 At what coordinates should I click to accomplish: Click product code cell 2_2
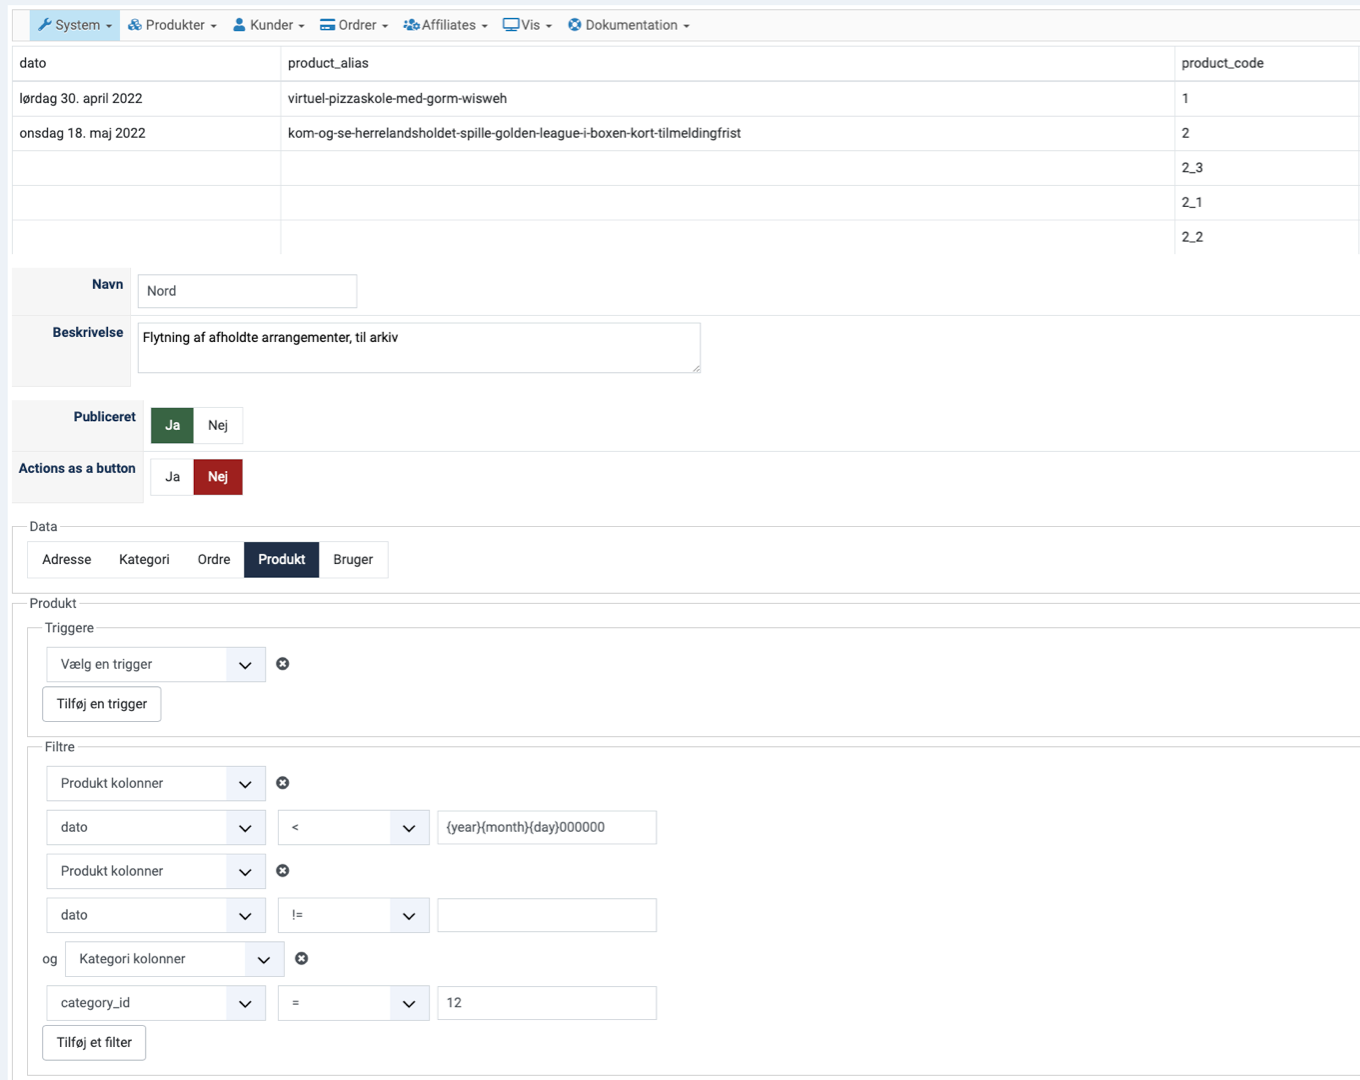point(1266,237)
